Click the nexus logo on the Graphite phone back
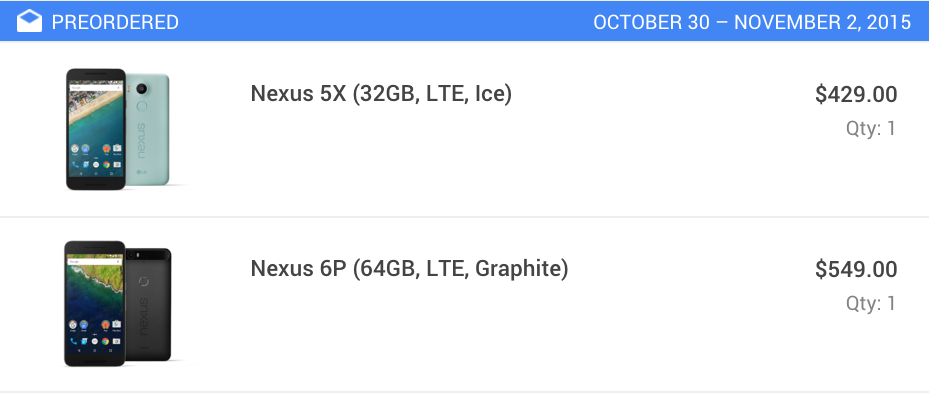This screenshot has height=393, width=929. coord(143,316)
